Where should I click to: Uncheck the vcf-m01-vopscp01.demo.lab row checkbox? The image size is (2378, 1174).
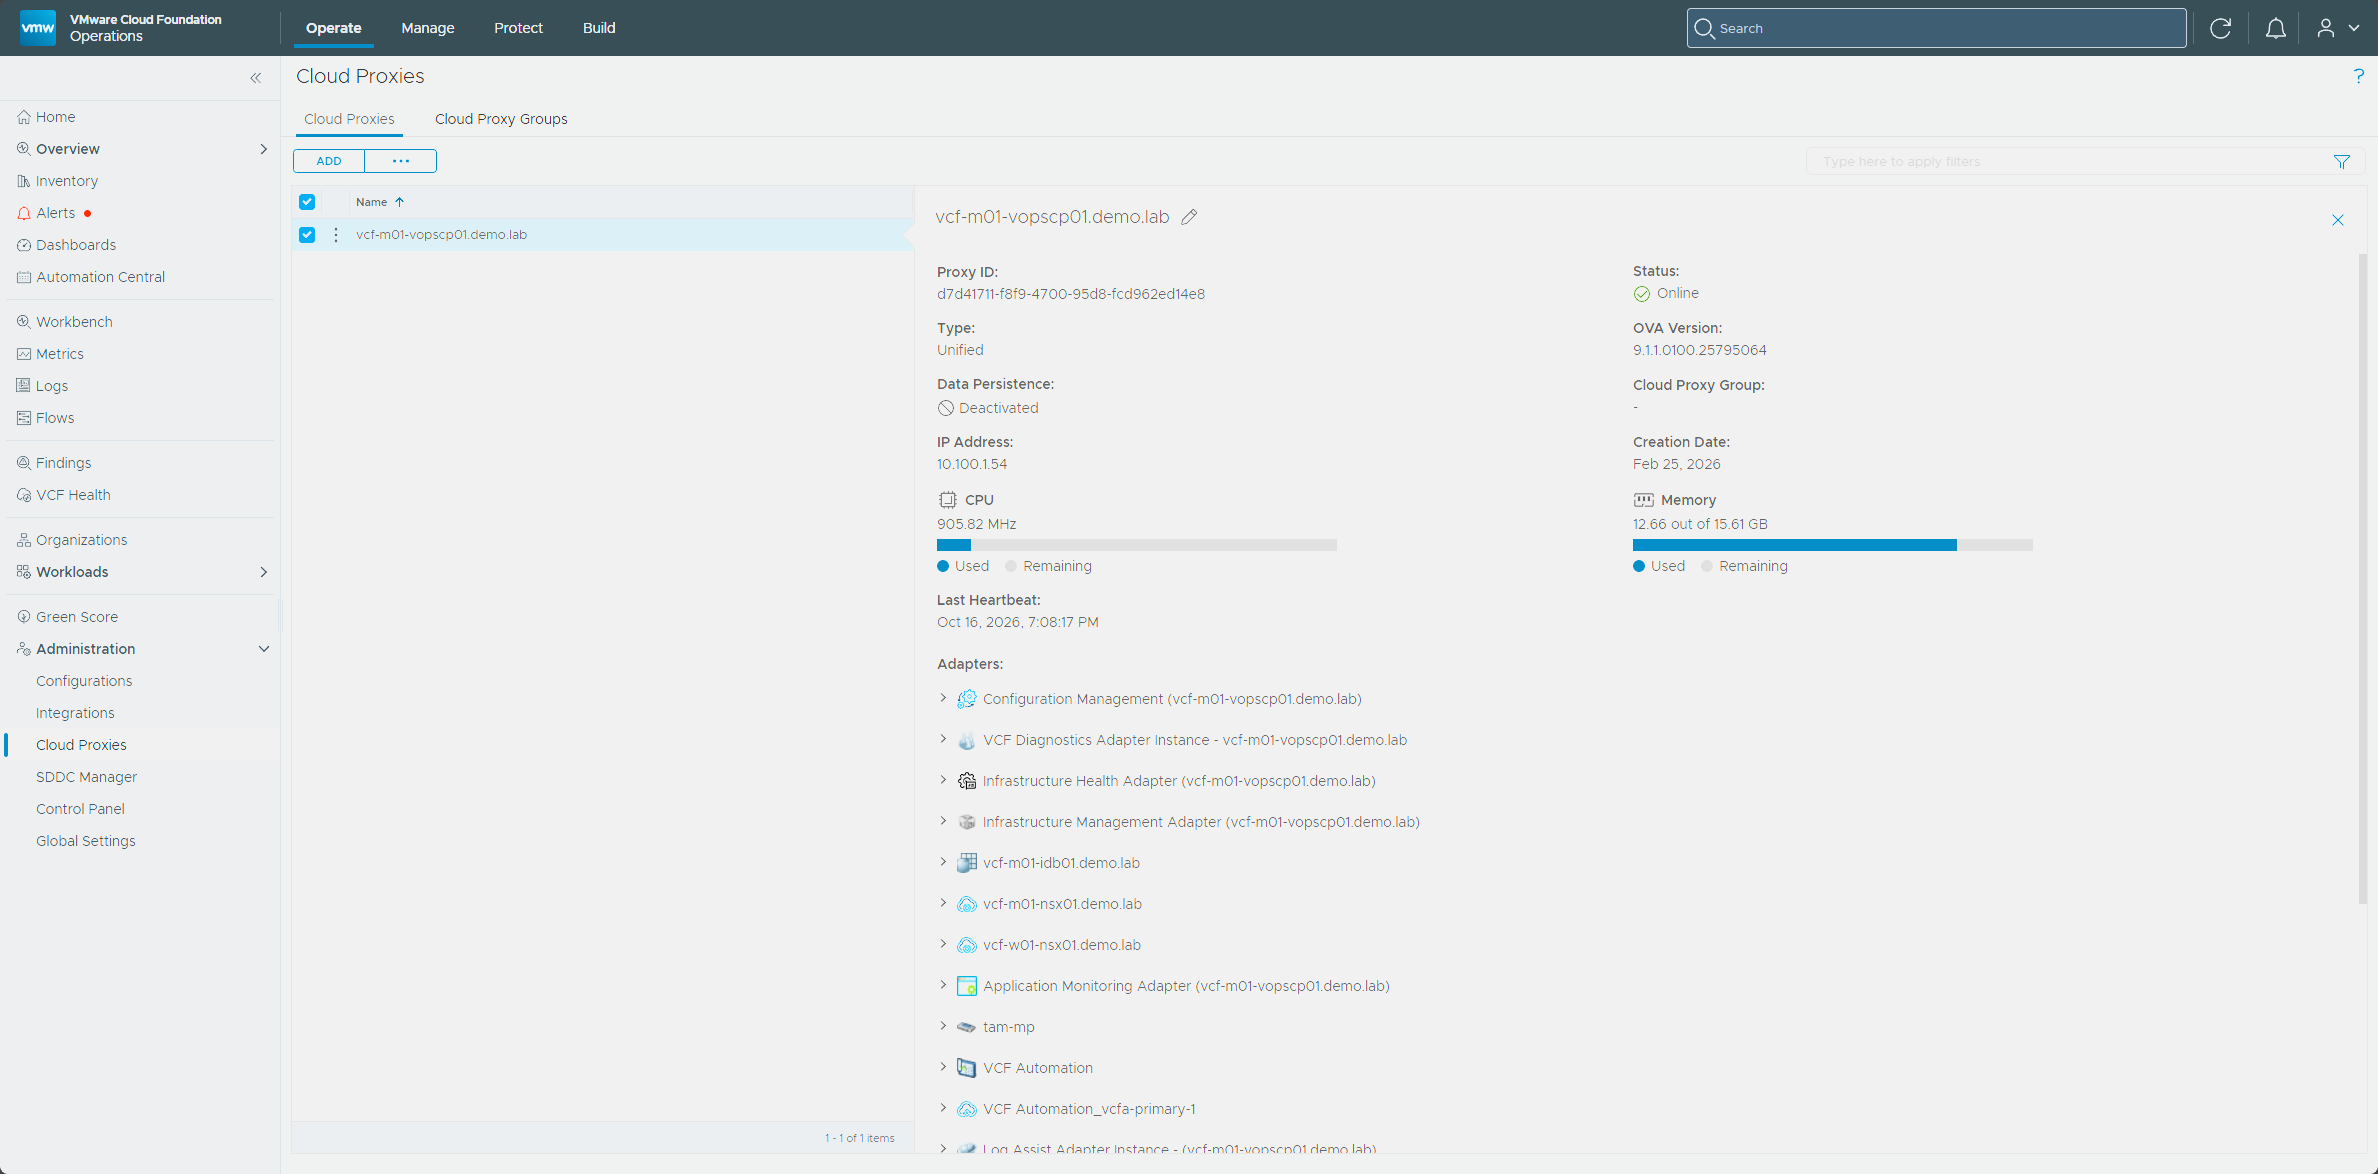point(307,235)
